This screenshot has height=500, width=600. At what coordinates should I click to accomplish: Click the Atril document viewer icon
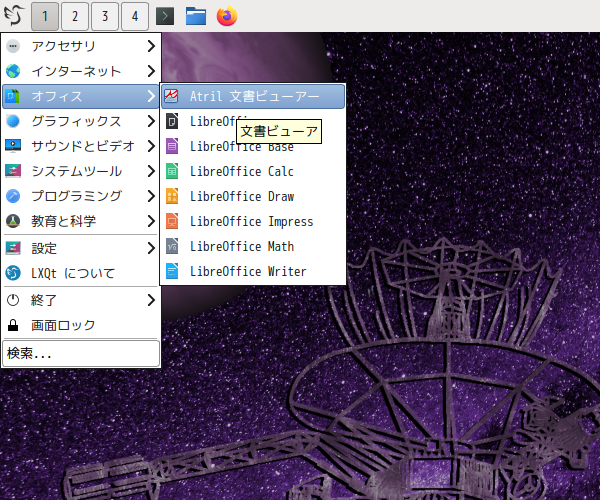click(x=171, y=96)
